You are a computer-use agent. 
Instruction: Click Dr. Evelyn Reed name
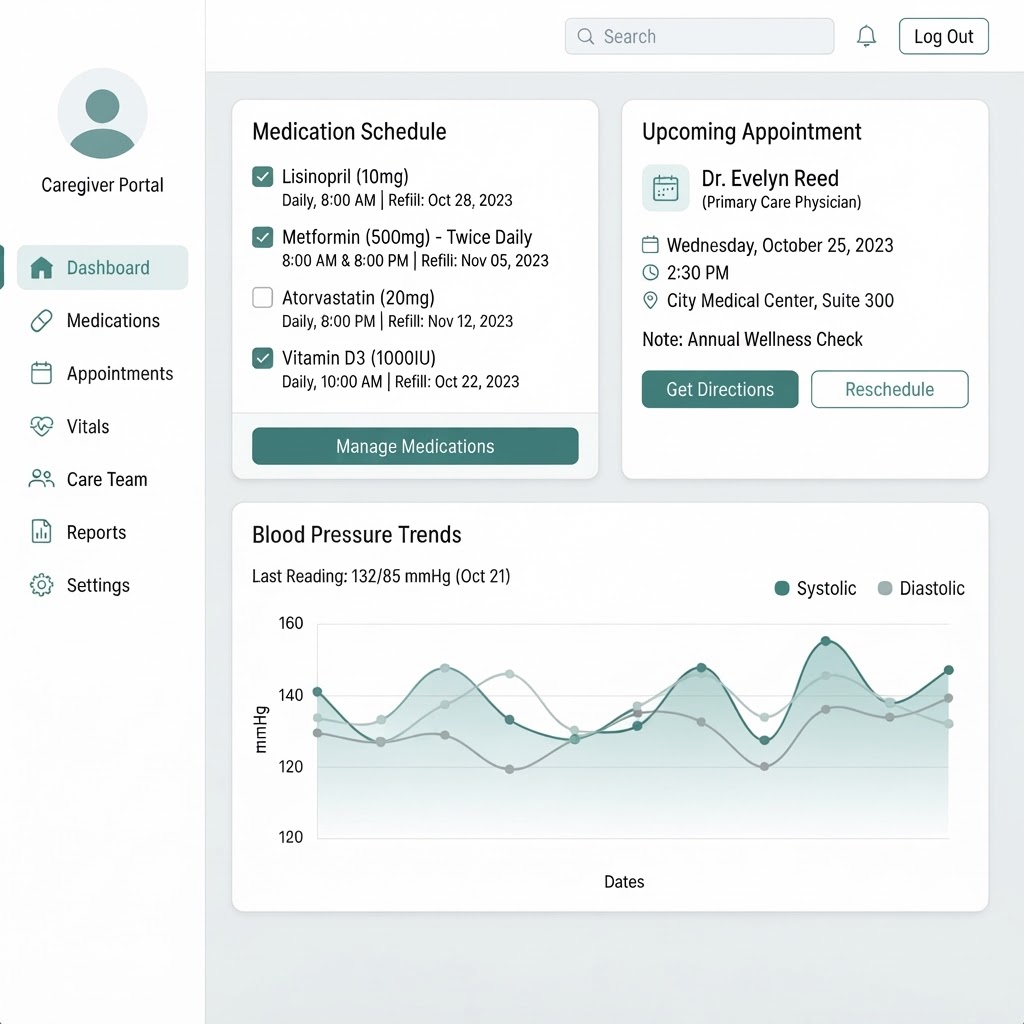pyautogui.click(x=770, y=178)
